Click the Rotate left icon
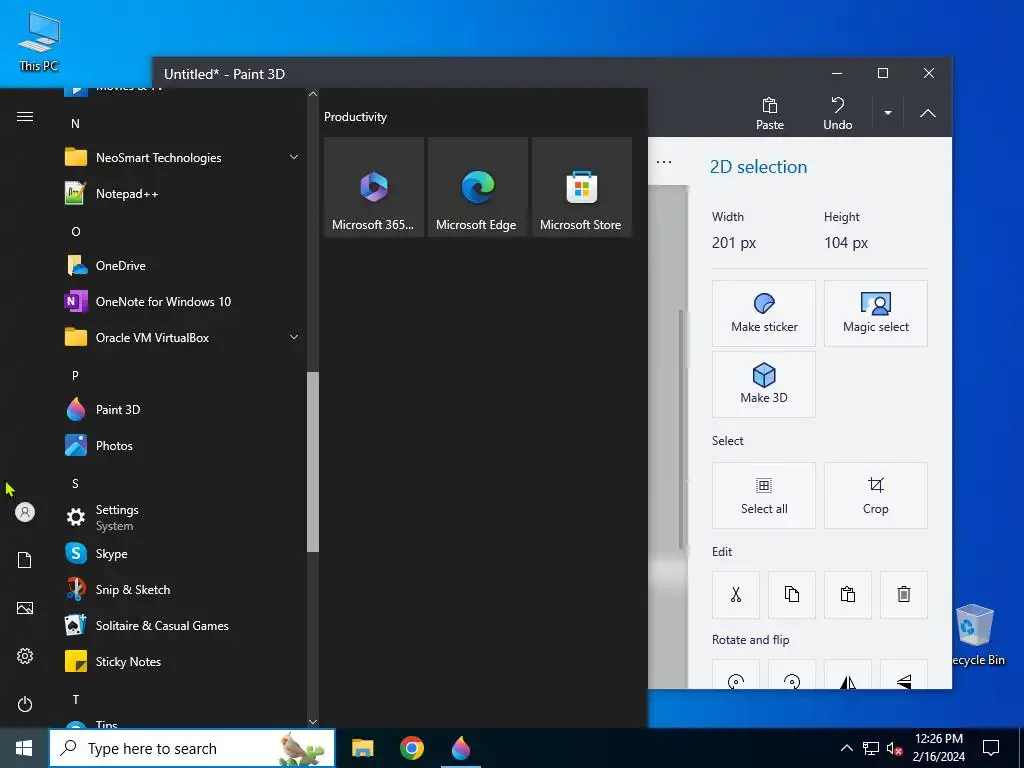 736,674
